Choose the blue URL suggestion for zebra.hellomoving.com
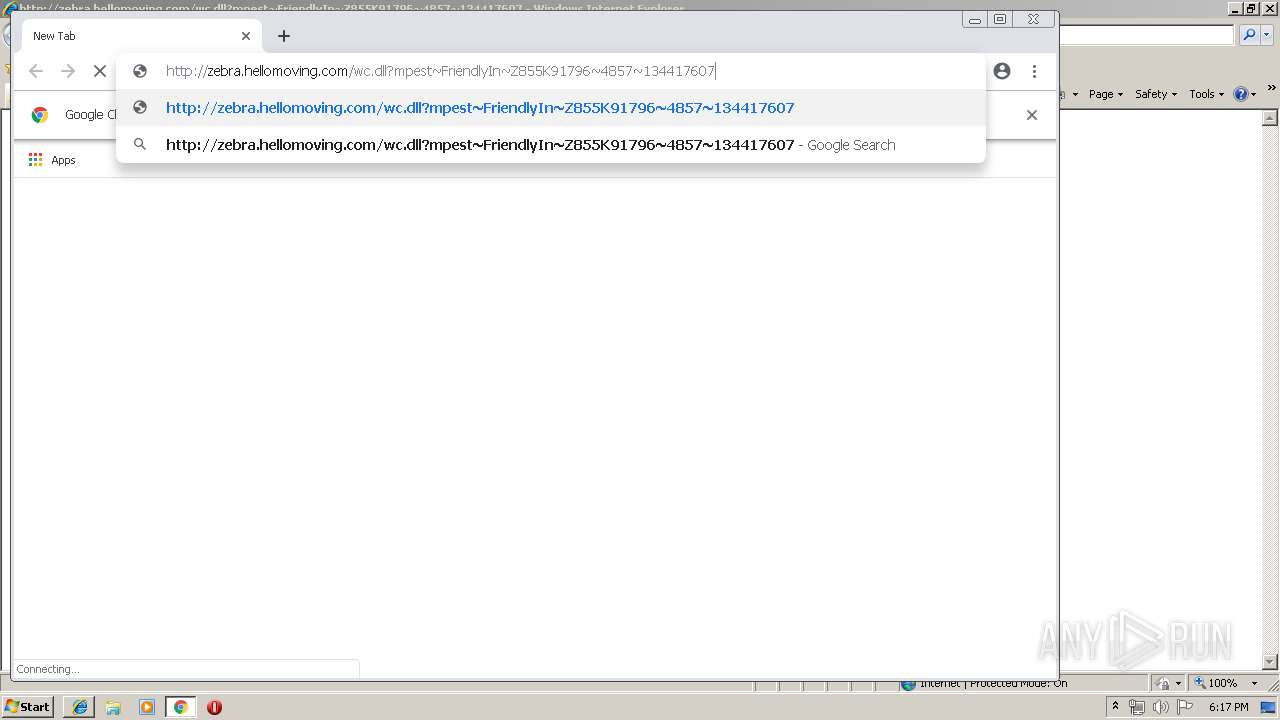 click(x=551, y=108)
